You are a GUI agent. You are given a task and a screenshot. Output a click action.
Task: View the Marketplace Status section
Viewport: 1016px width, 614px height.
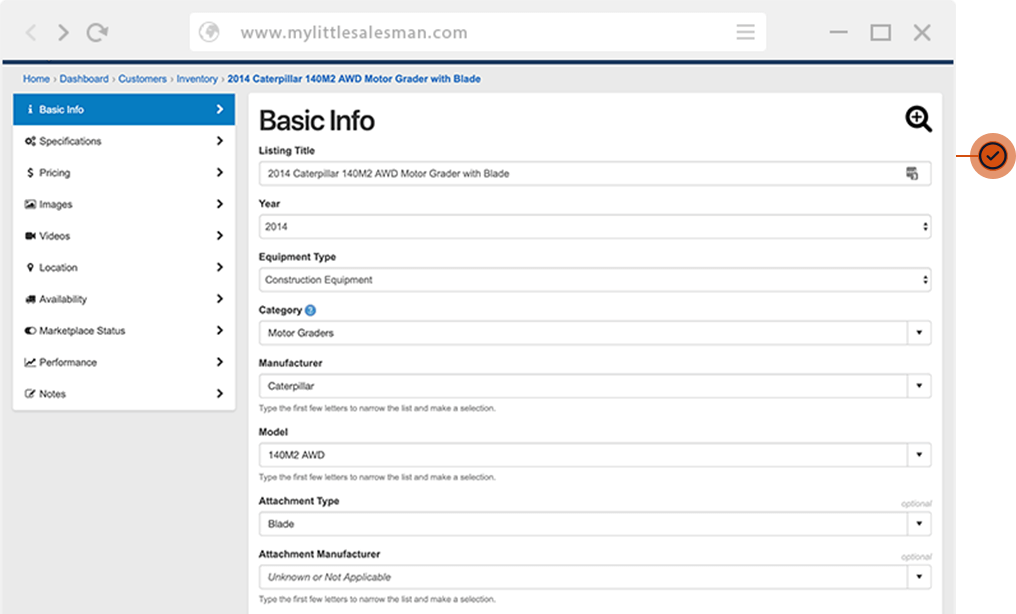124,330
